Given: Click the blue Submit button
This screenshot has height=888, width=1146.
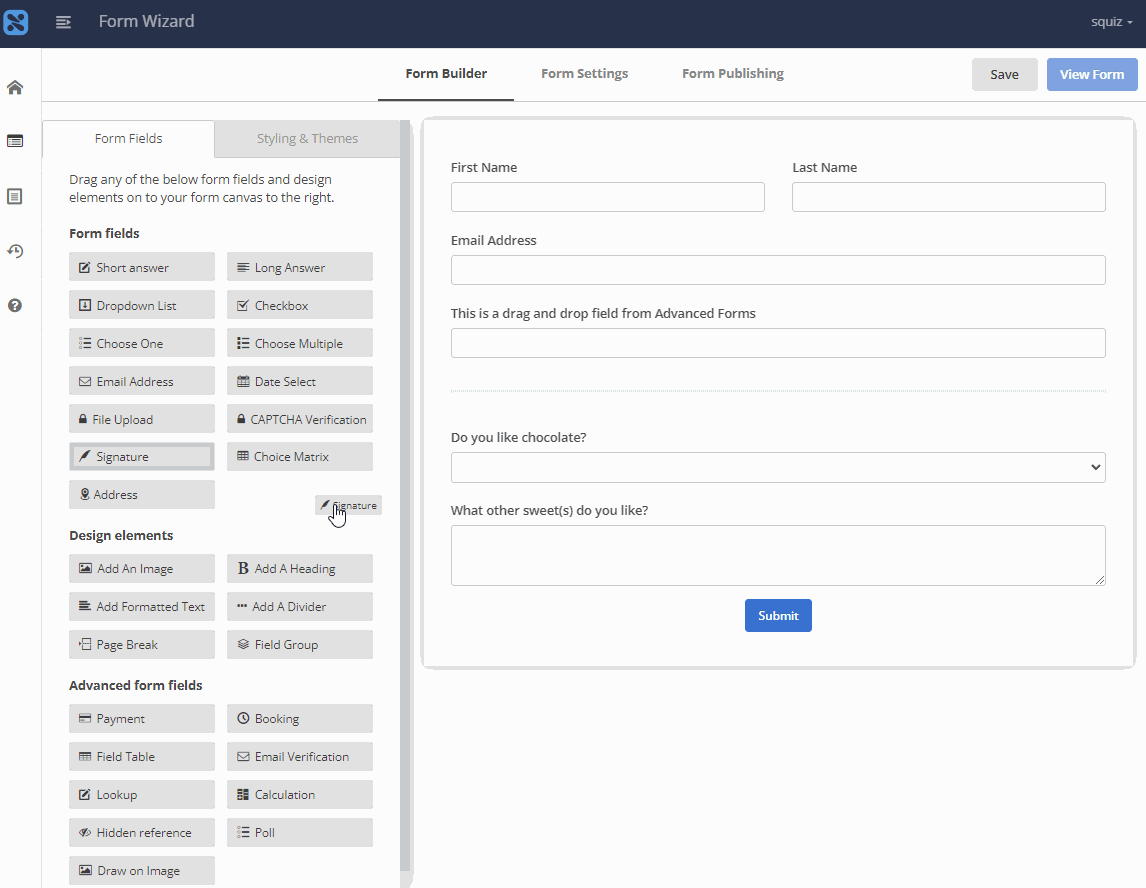Looking at the screenshot, I should pos(778,615).
